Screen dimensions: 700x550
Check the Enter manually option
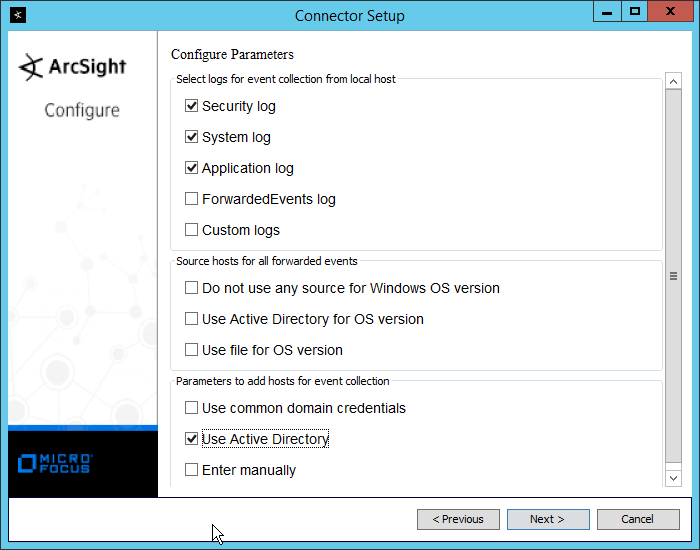coord(192,470)
